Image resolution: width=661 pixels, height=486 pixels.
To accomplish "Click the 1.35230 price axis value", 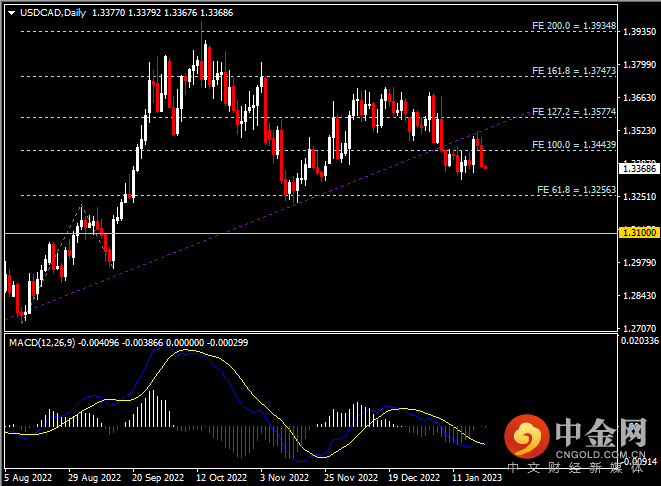I will [640, 131].
